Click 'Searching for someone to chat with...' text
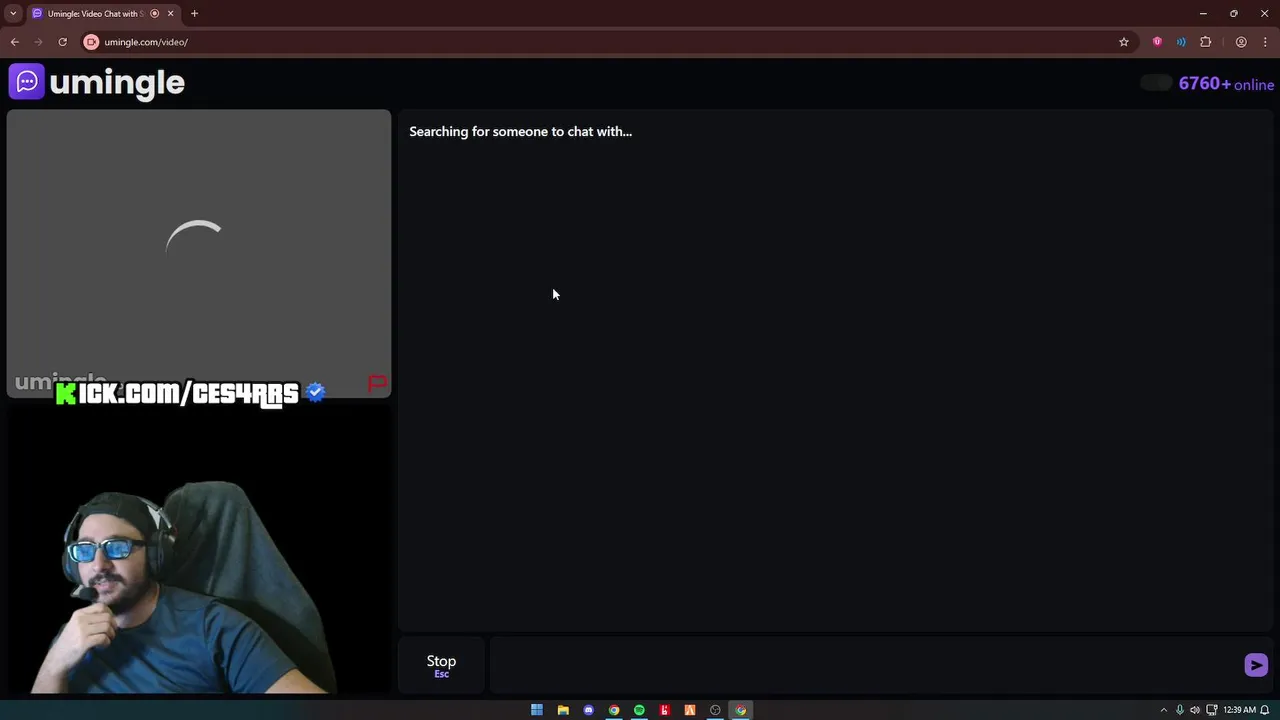 [520, 131]
